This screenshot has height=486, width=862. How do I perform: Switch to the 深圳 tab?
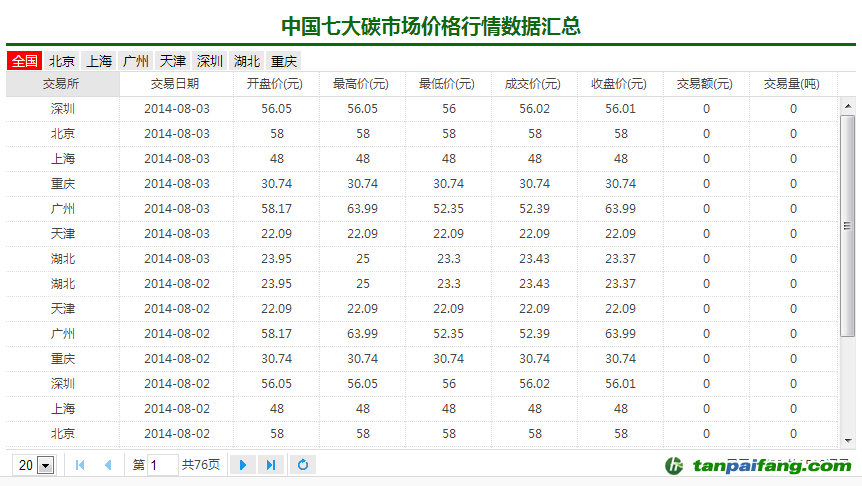click(209, 61)
